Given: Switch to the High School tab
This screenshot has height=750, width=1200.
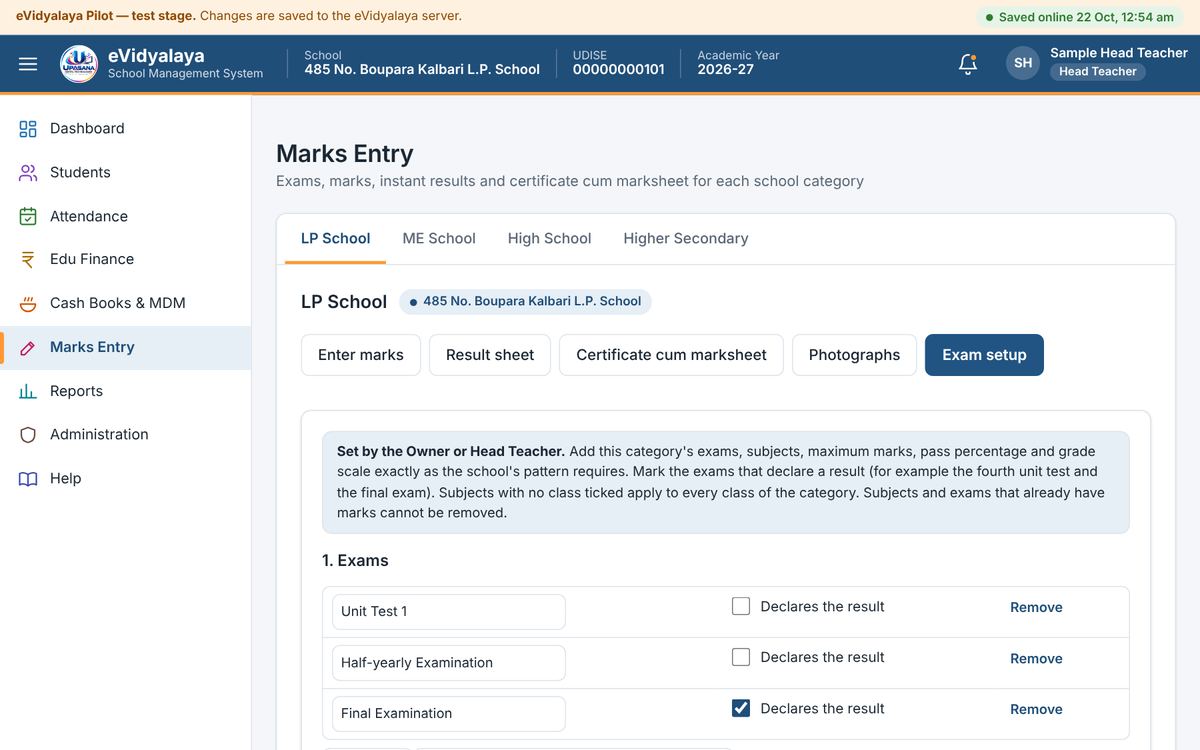Looking at the screenshot, I should click(x=549, y=239).
